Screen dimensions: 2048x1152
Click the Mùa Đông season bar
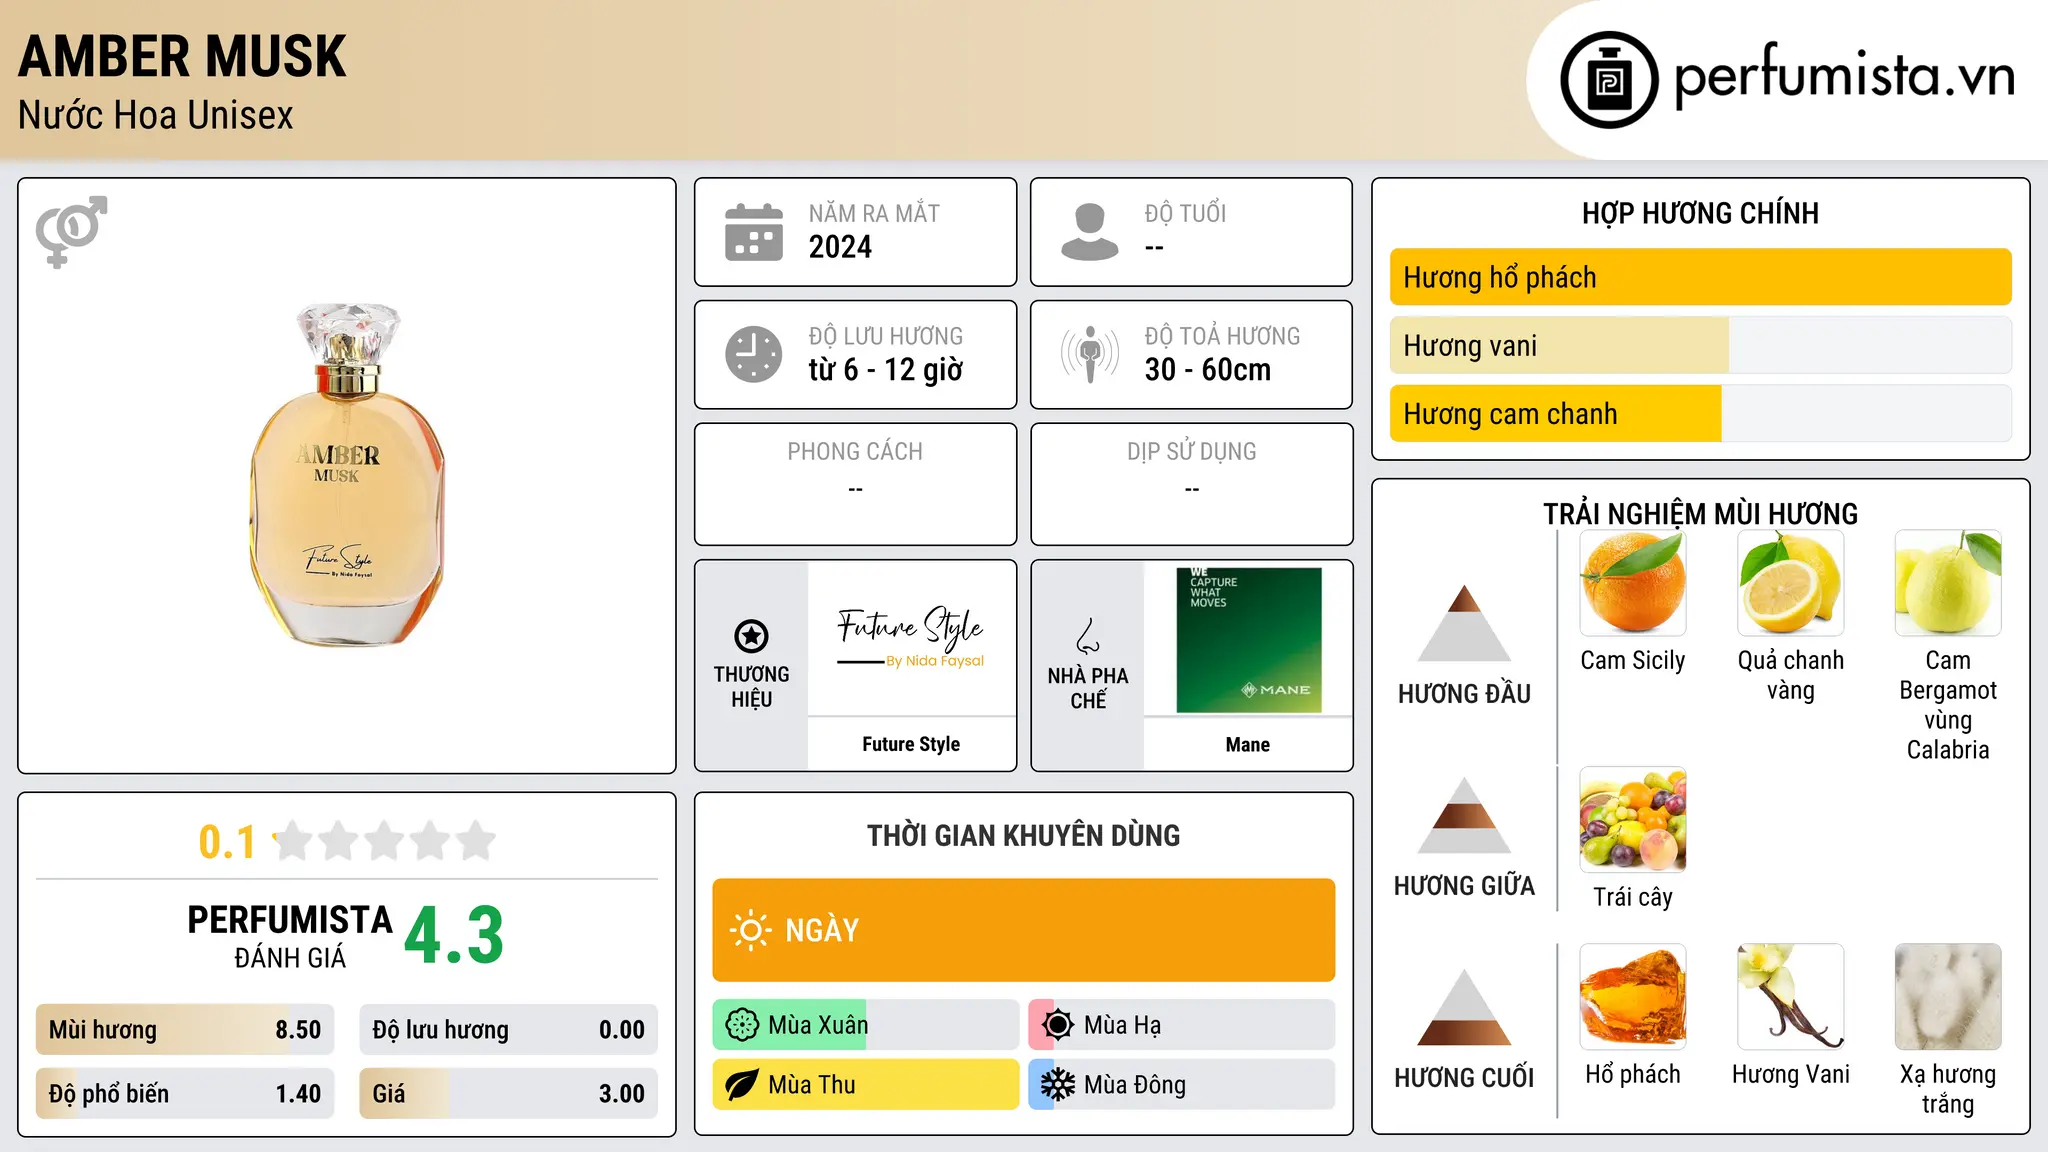tap(1182, 1085)
